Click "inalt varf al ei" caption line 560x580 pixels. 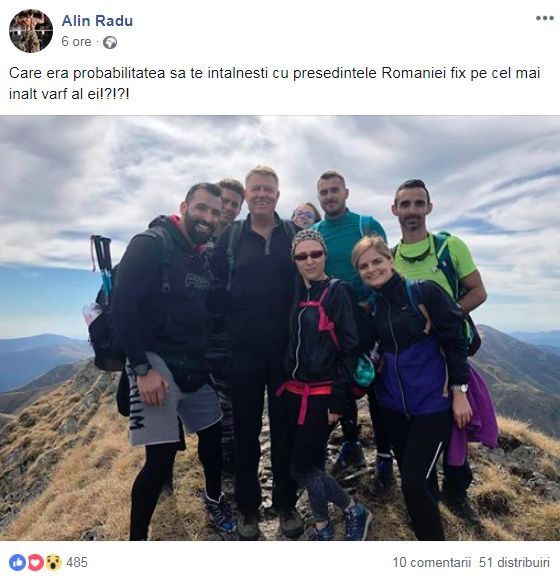point(69,94)
